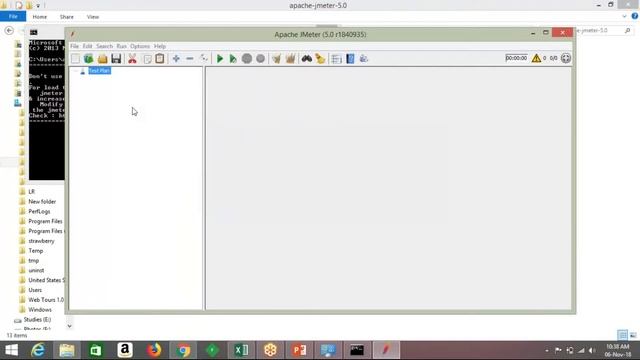Click the Collapse All minus icon
Image resolution: width=640 pixels, height=360 pixels.
coord(190,58)
